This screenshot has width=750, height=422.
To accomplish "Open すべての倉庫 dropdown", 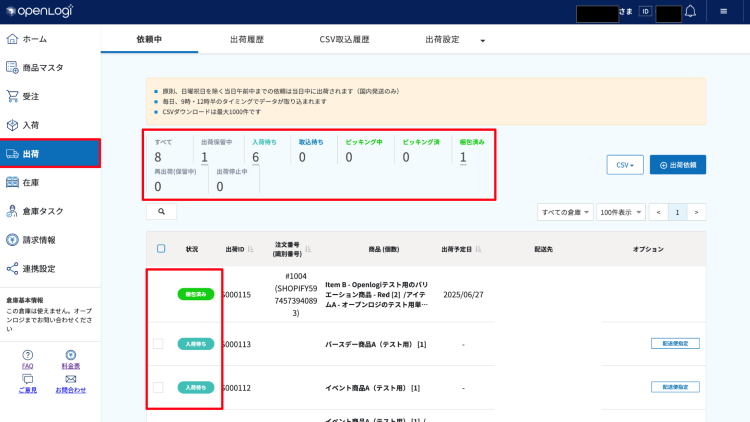I will pos(565,212).
